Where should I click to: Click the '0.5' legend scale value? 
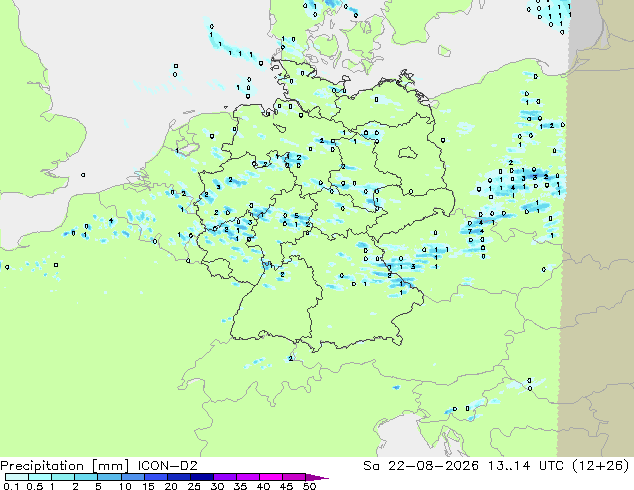tap(34, 486)
